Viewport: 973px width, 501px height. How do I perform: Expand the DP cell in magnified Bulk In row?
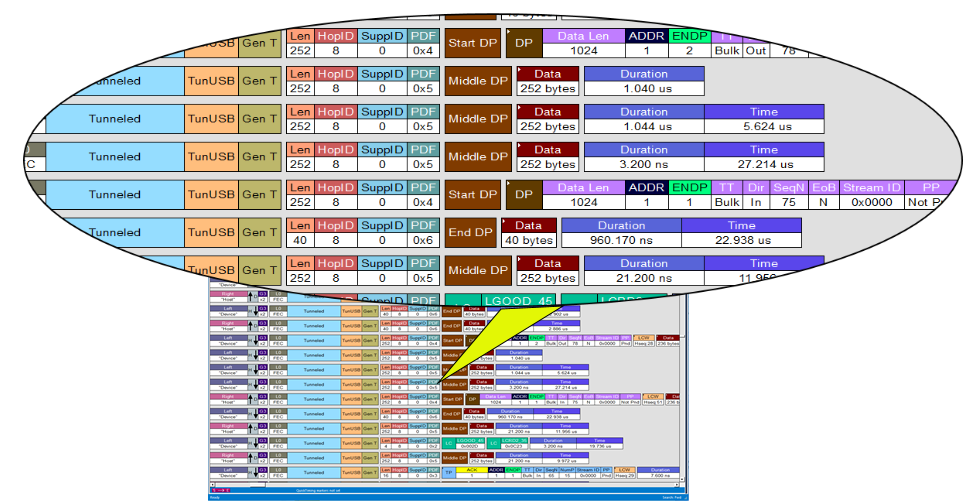(523, 194)
